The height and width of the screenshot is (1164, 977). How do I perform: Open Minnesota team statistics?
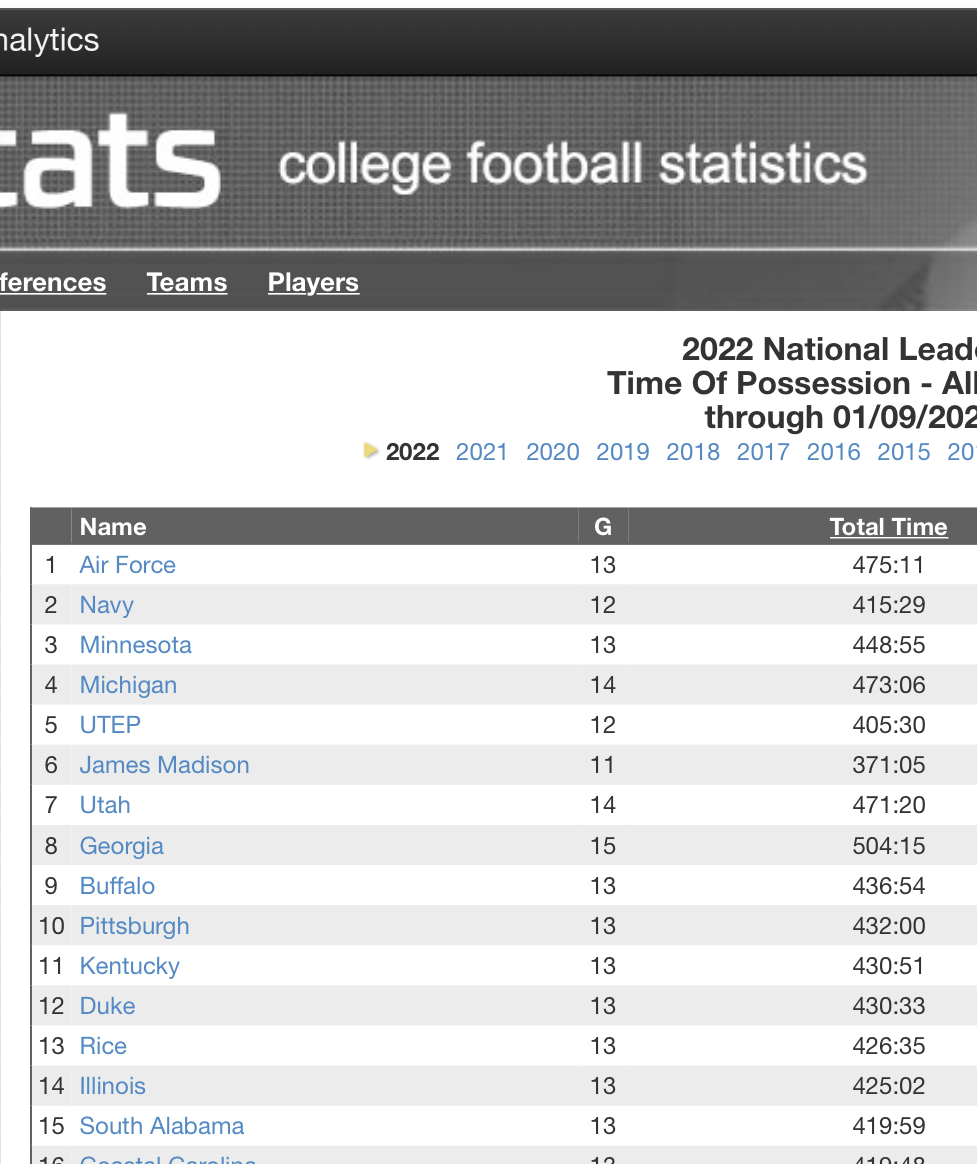[136, 645]
